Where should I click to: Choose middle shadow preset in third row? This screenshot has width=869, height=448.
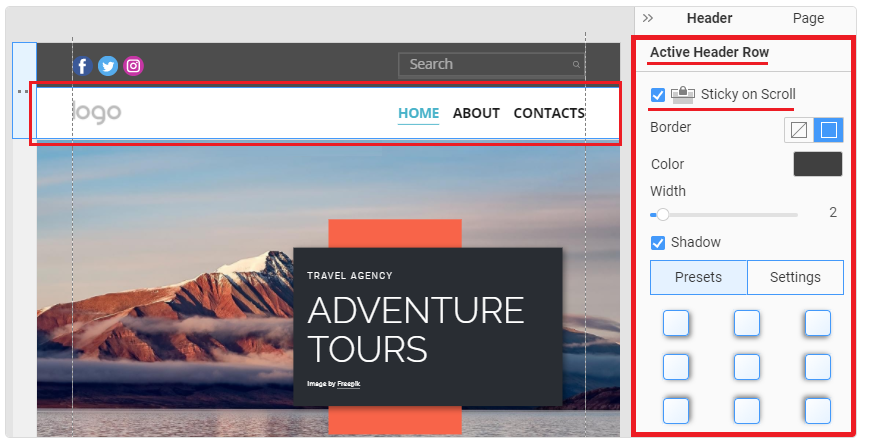(747, 411)
